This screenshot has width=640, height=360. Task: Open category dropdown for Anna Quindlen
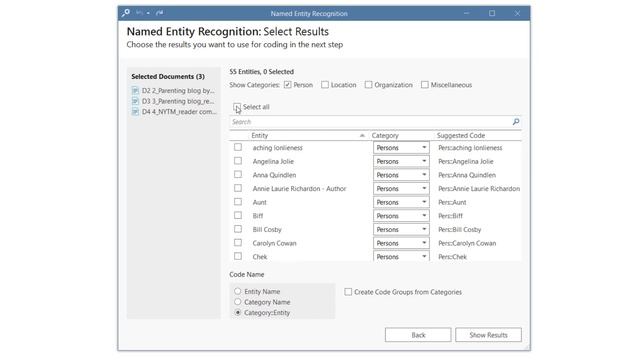point(401,175)
